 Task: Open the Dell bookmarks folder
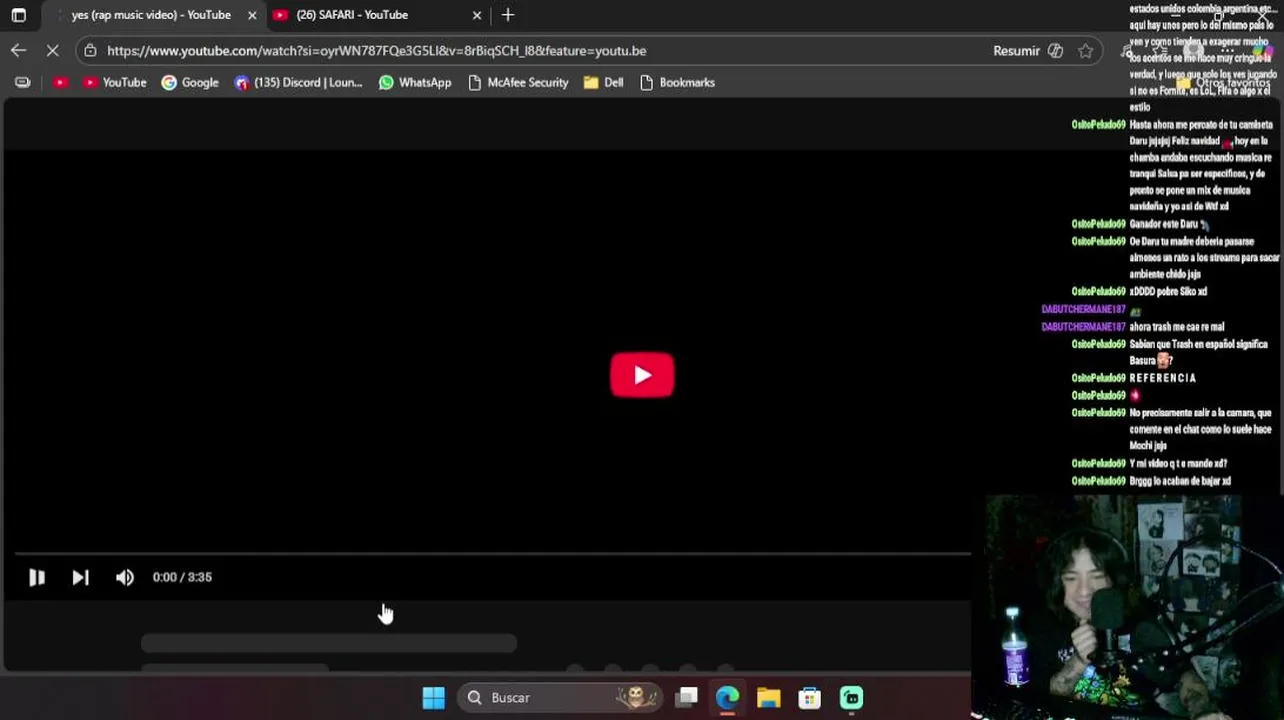pos(603,82)
